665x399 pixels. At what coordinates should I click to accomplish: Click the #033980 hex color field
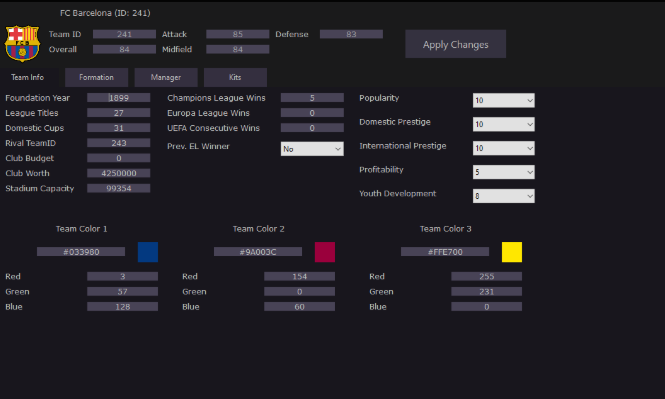(x=81, y=252)
